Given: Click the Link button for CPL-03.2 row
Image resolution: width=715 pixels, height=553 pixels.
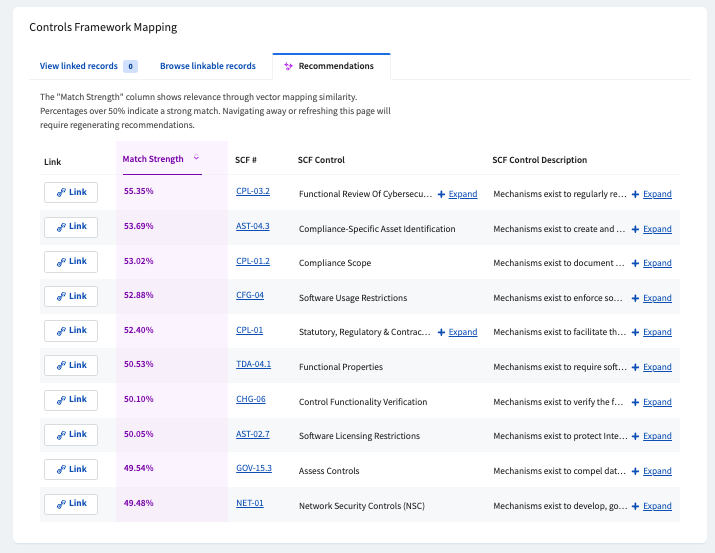Looking at the screenshot, I should tap(71, 192).
